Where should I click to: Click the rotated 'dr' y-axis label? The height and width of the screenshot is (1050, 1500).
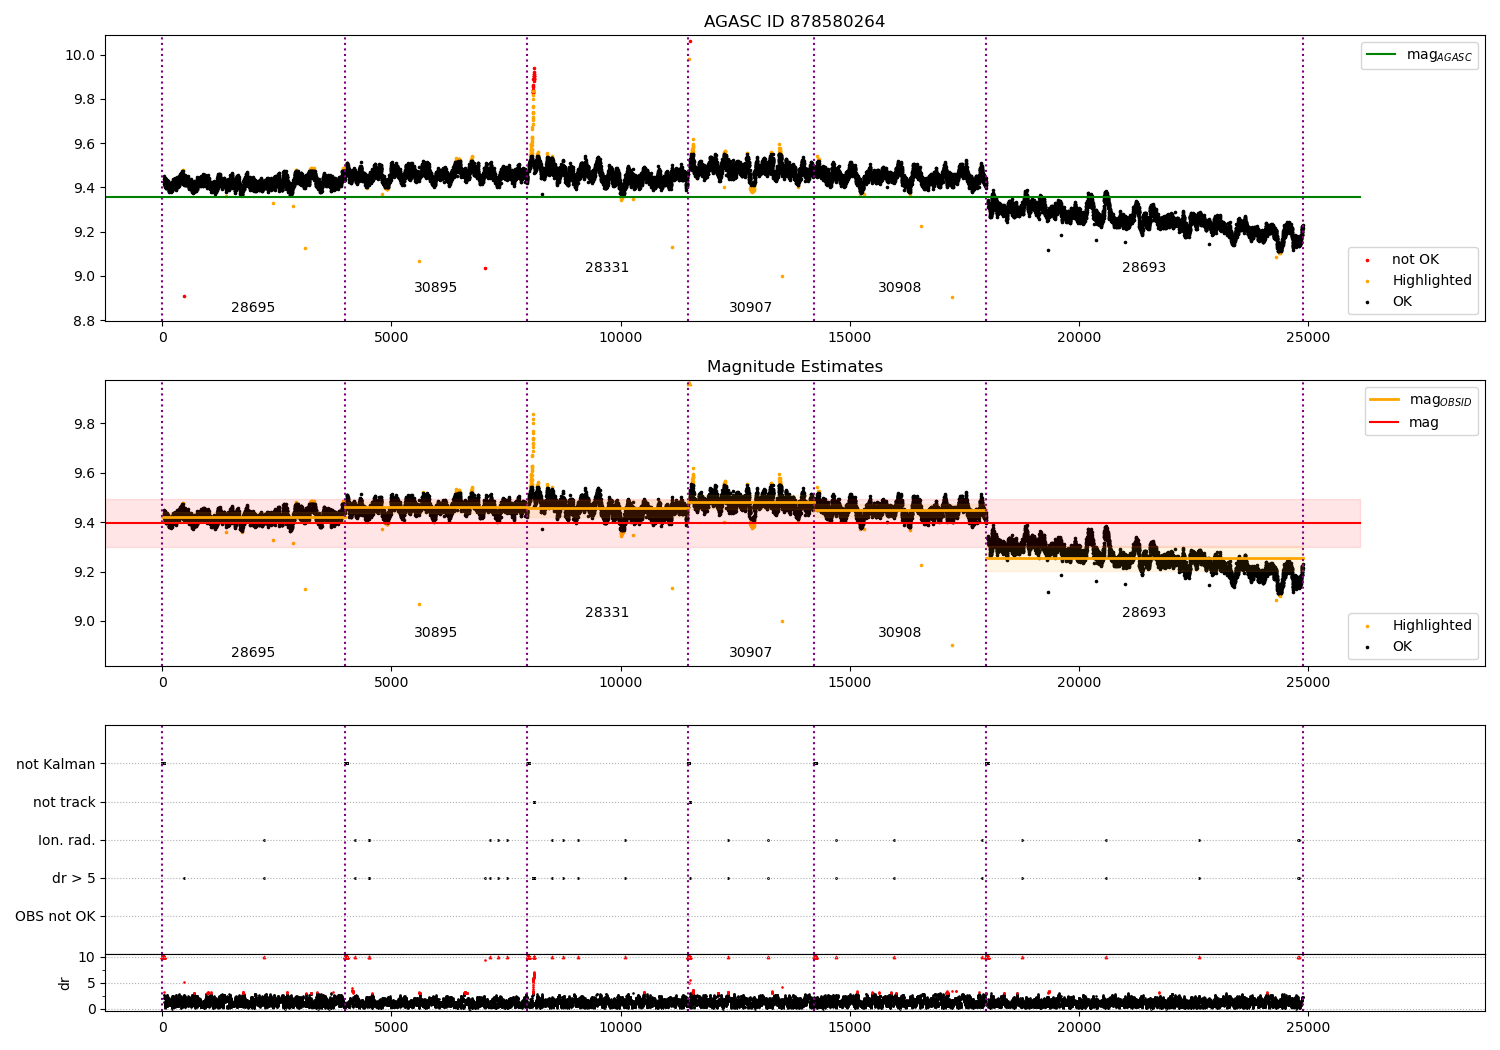coord(65,983)
